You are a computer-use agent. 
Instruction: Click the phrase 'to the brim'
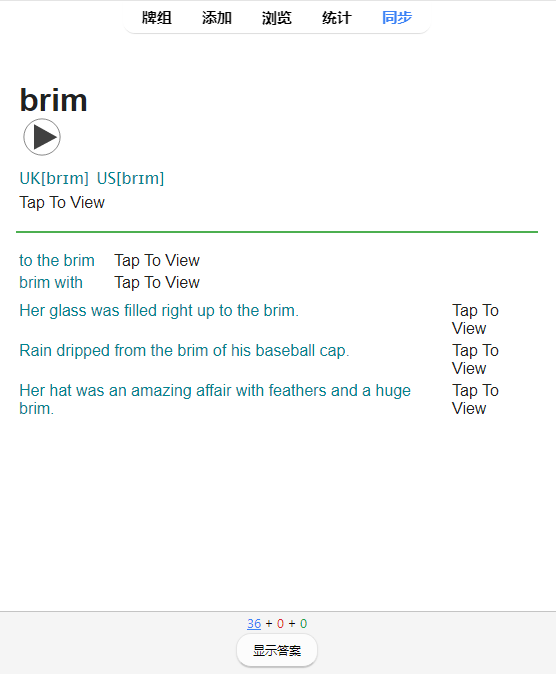click(x=57, y=260)
